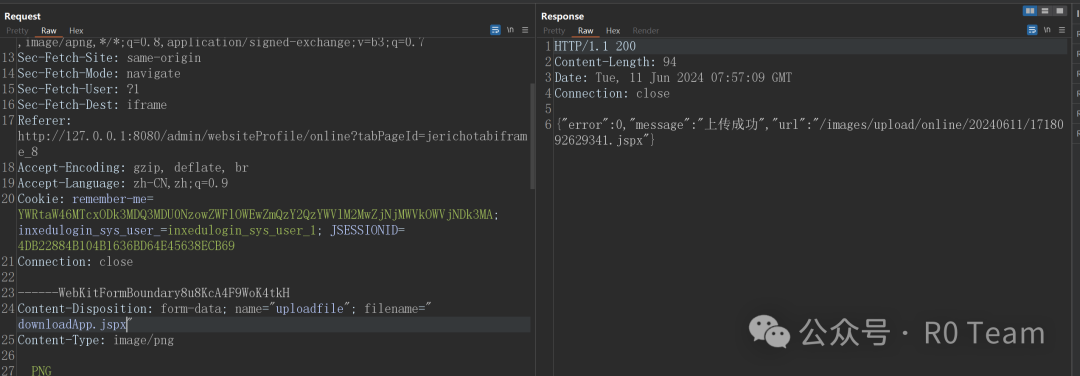The height and width of the screenshot is (376, 1080).
Task: Select top-bottom split layout icon
Action: 1045,11
